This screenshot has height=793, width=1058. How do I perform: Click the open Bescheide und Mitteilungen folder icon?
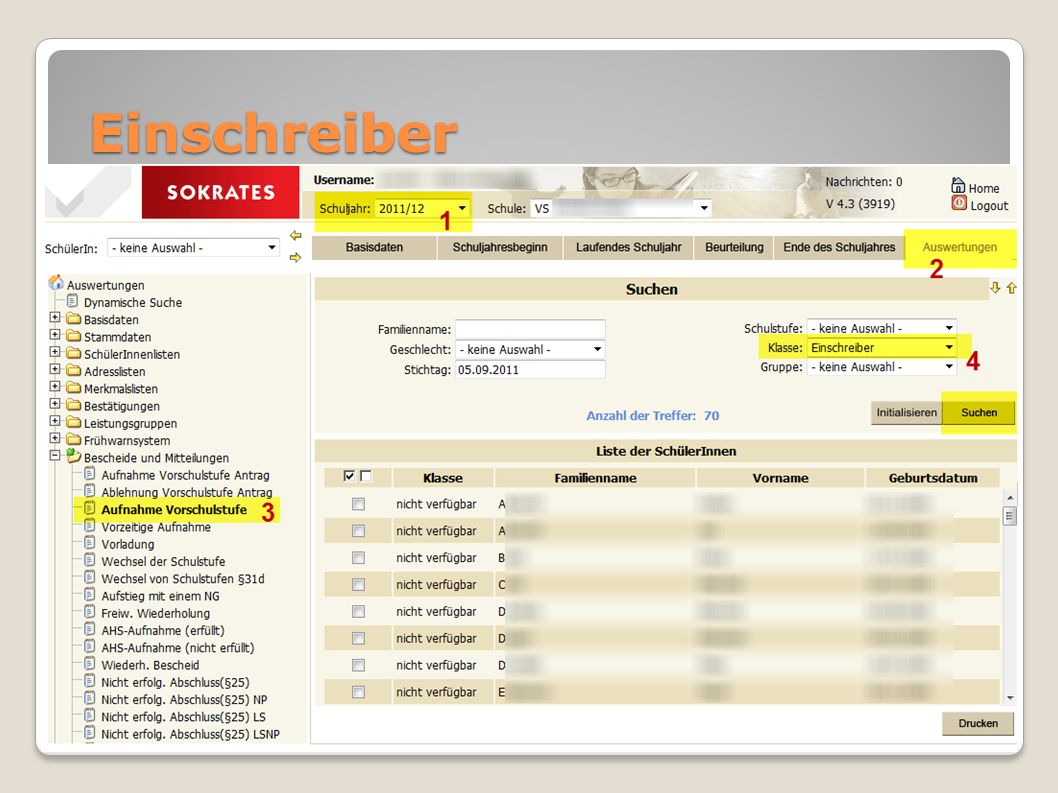point(73,456)
